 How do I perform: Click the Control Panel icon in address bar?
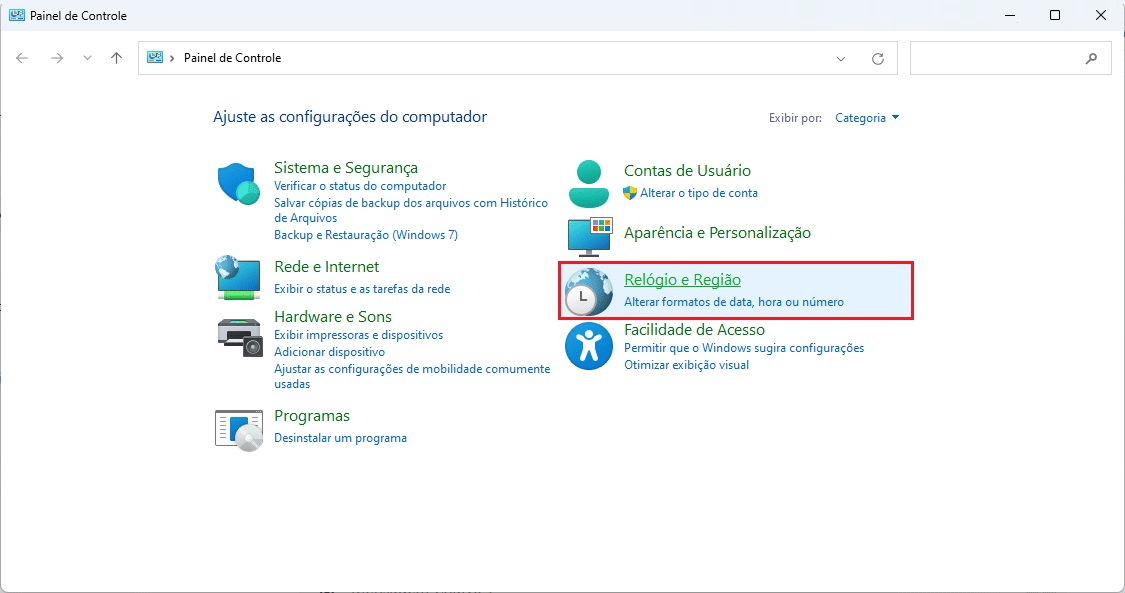[x=154, y=57]
